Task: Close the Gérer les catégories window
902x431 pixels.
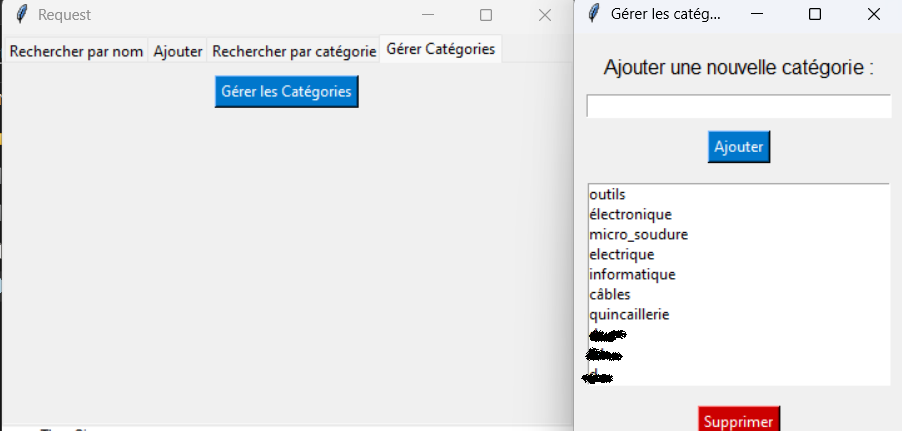Action: [873, 14]
